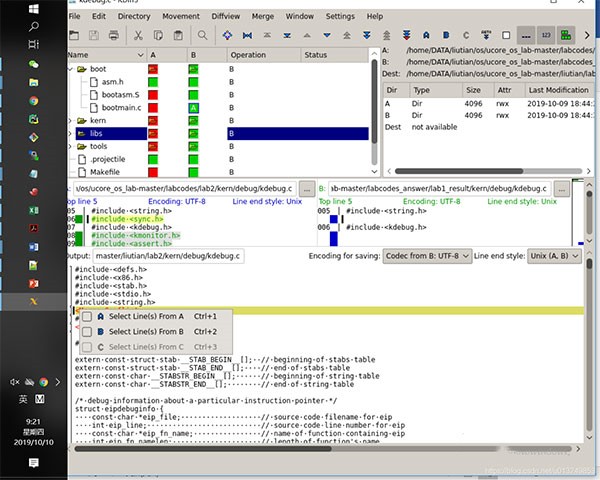Select lines from A toolbar icon
Image resolution: width=600 pixels, height=480 pixels.
(426, 35)
